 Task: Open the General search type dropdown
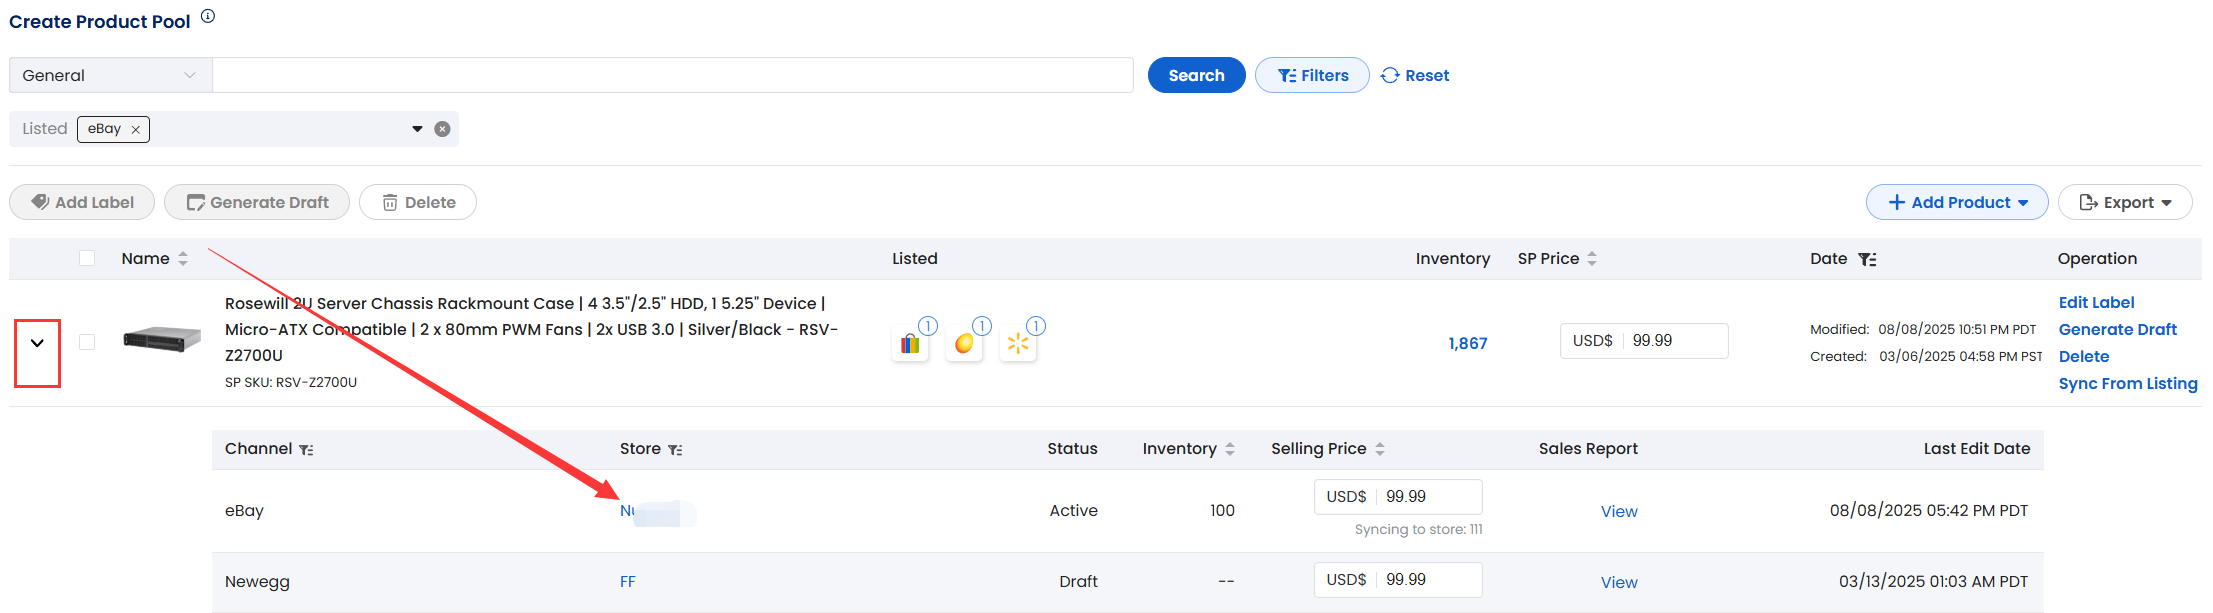coord(111,75)
